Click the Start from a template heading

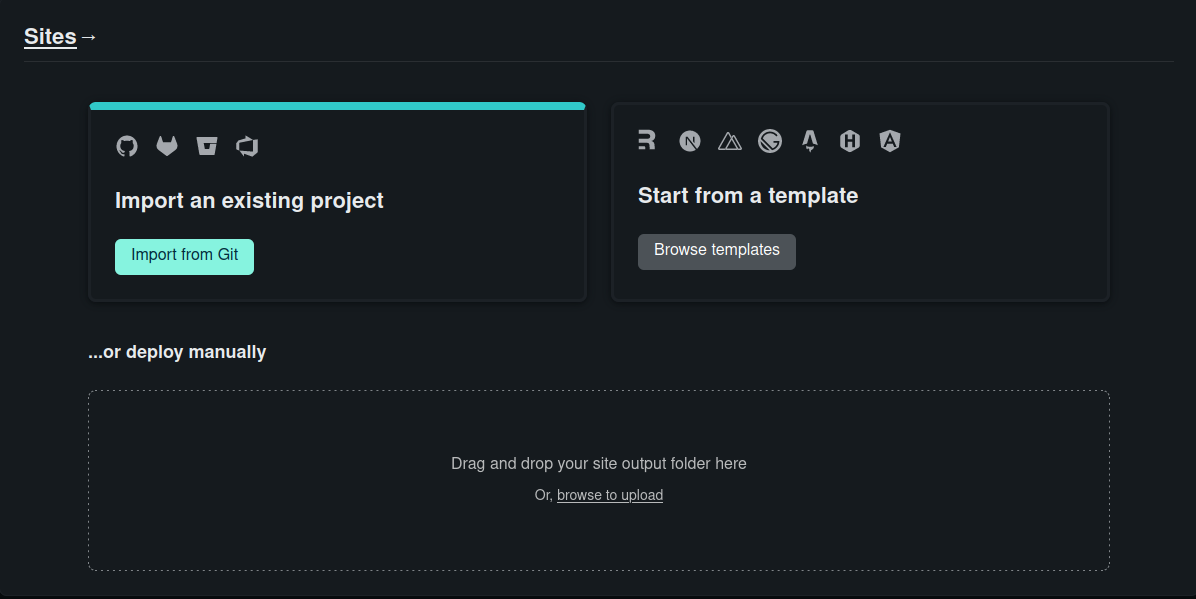pyautogui.click(x=748, y=196)
